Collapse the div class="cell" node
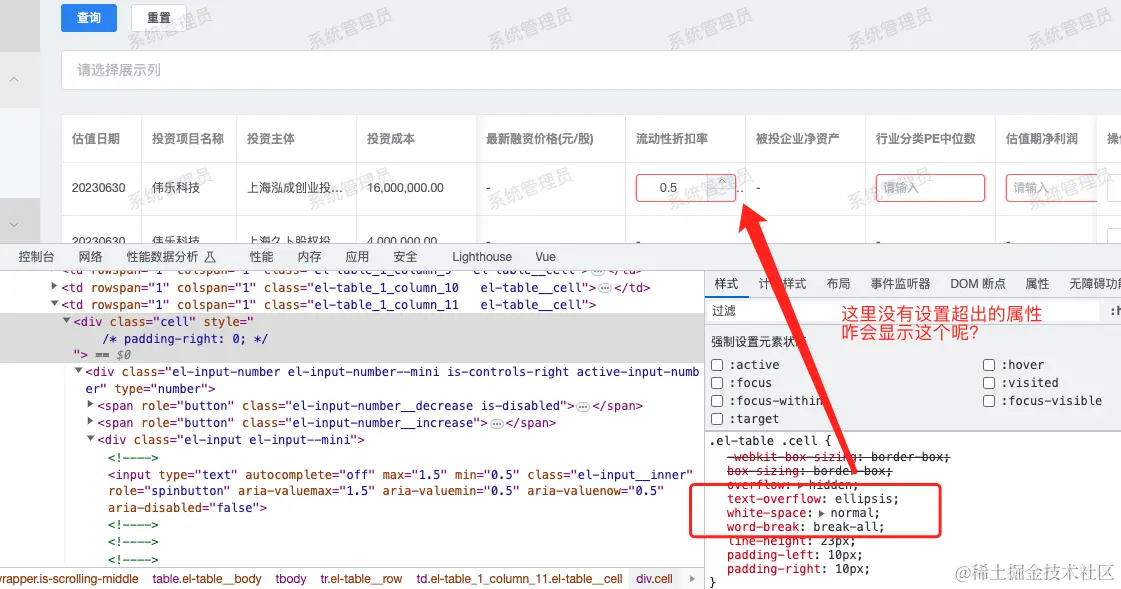 pyautogui.click(x=66, y=321)
